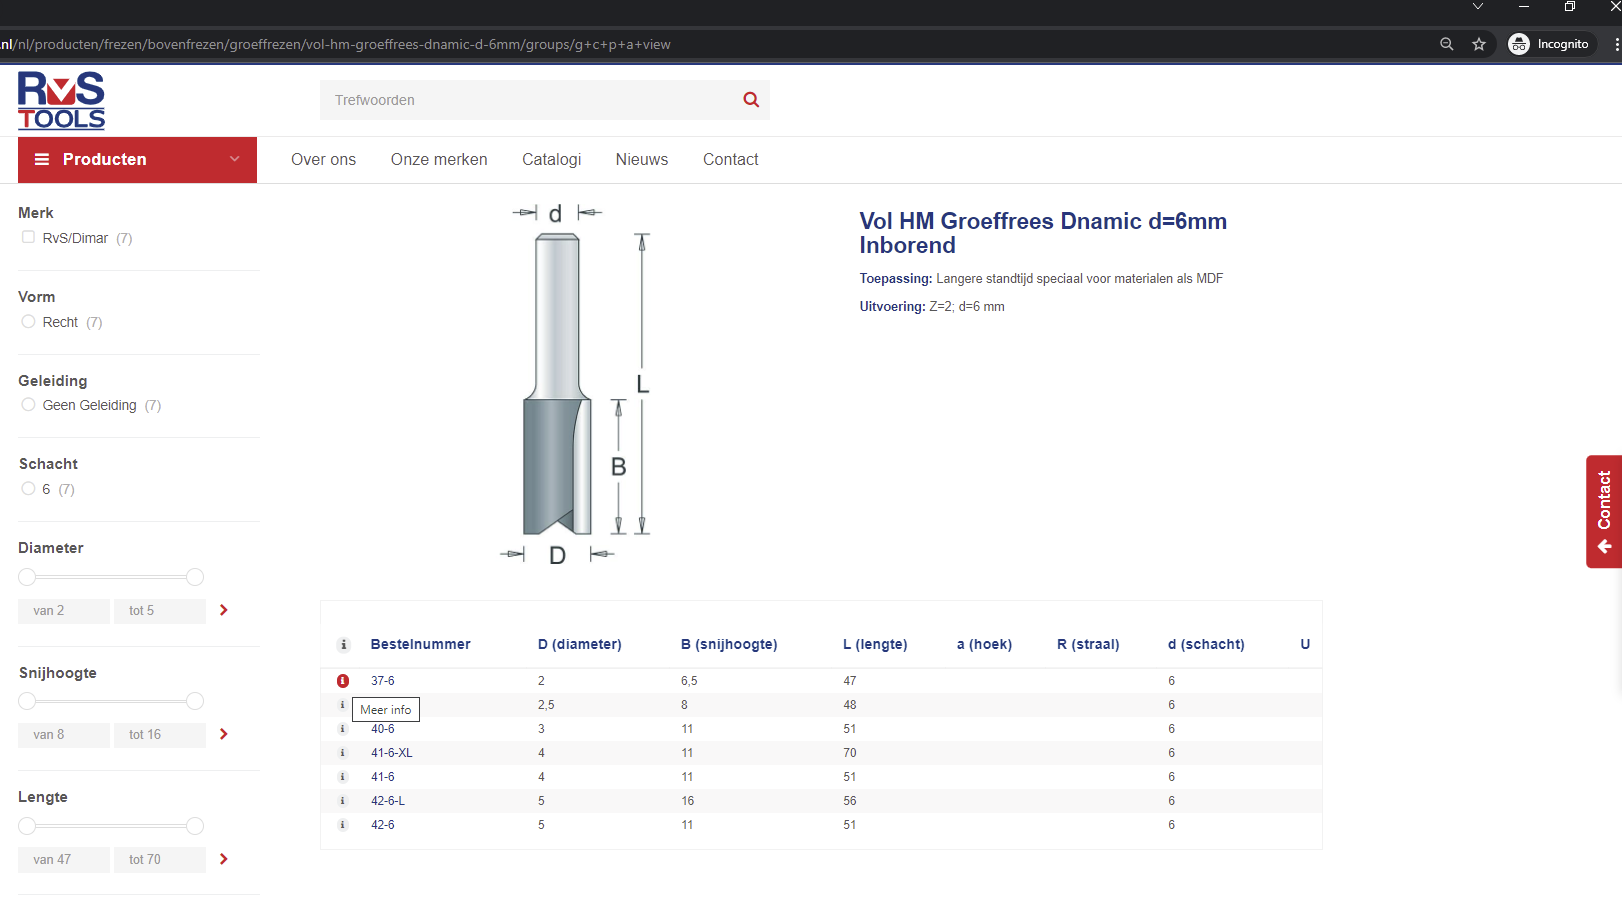Viewport: 1622px width, 904px height.
Task: Open the Nieuws menu item
Action: coord(642,159)
